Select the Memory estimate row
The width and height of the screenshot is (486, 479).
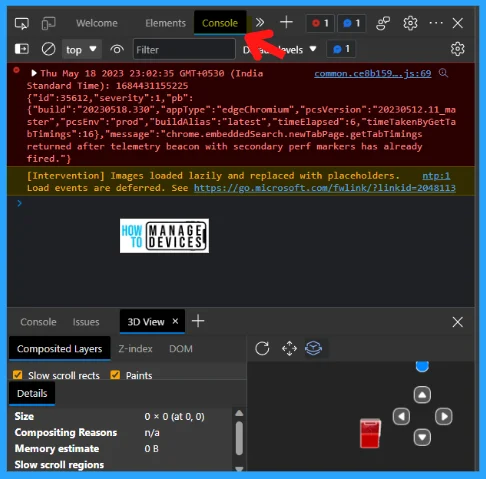(x=121, y=449)
